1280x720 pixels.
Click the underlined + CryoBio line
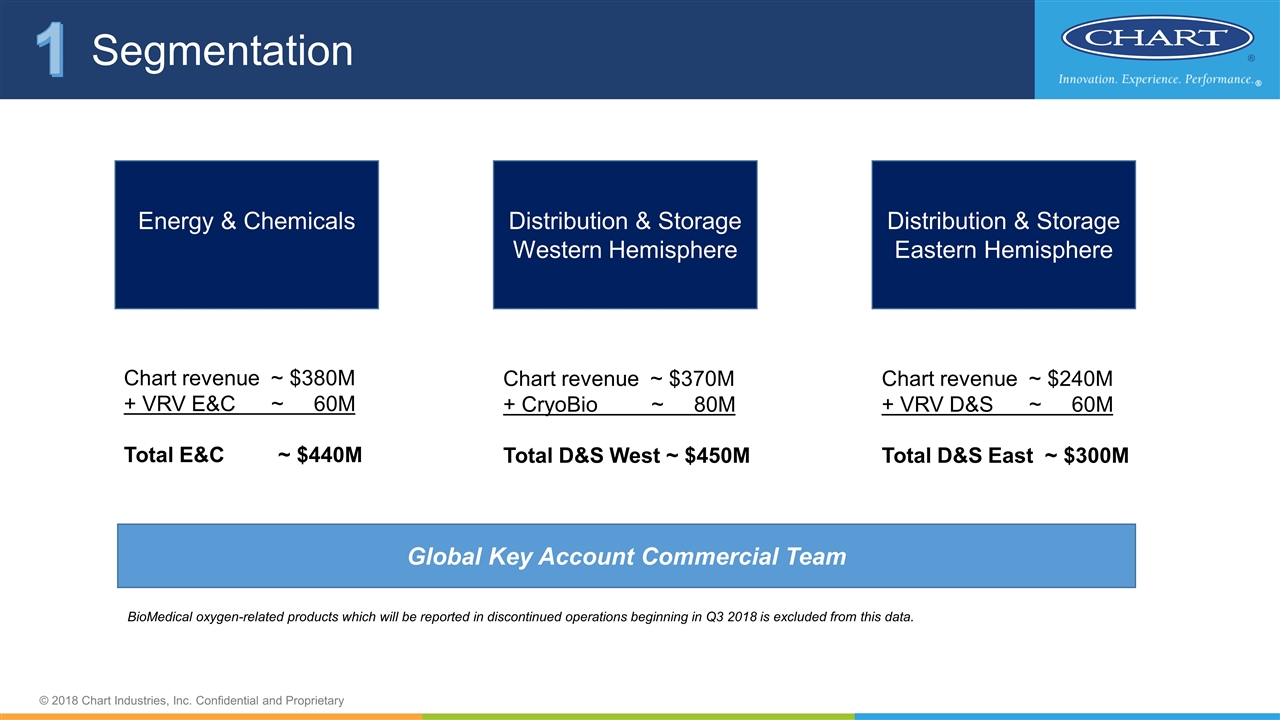[619, 405]
